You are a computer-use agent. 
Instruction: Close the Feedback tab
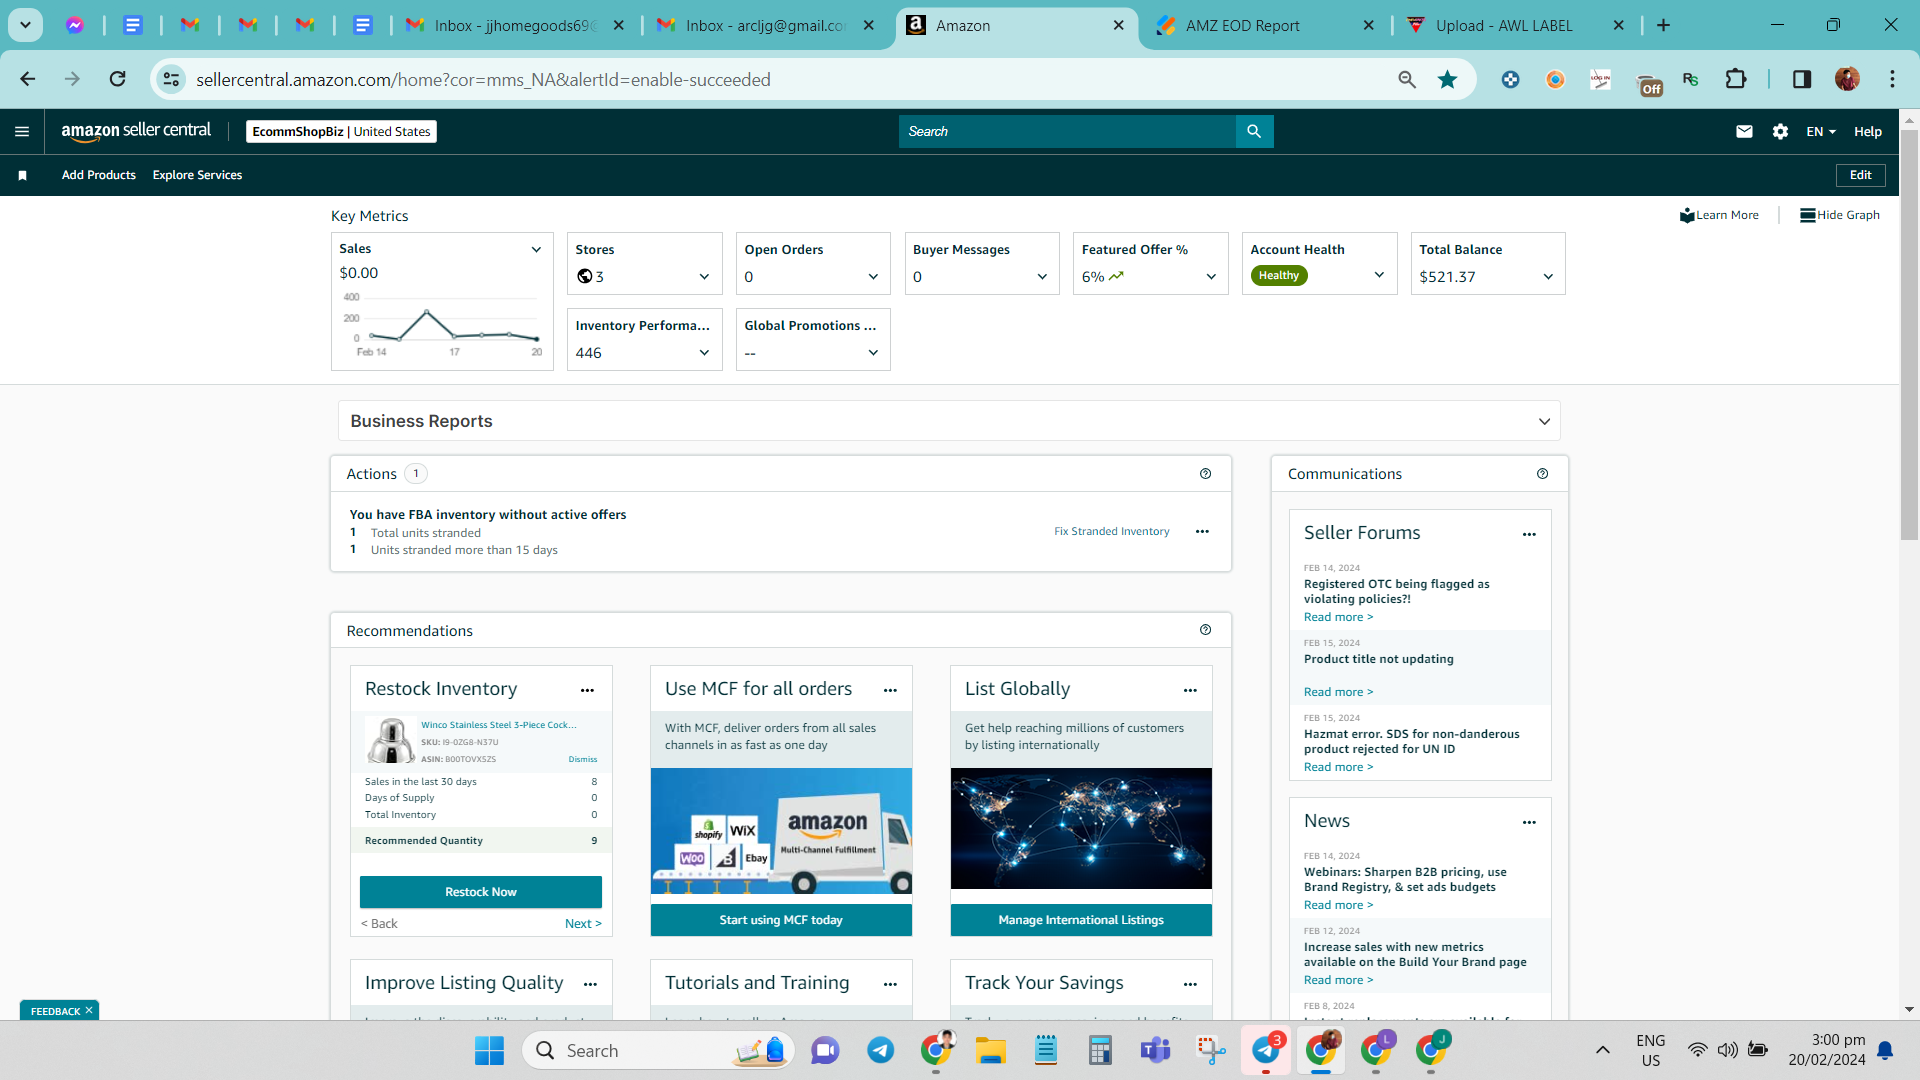pos(89,1011)
